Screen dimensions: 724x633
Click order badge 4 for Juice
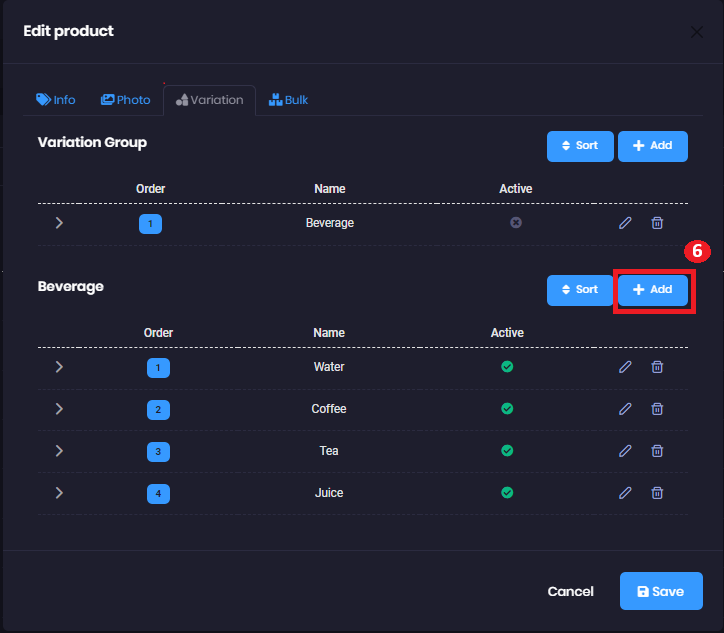158,494
